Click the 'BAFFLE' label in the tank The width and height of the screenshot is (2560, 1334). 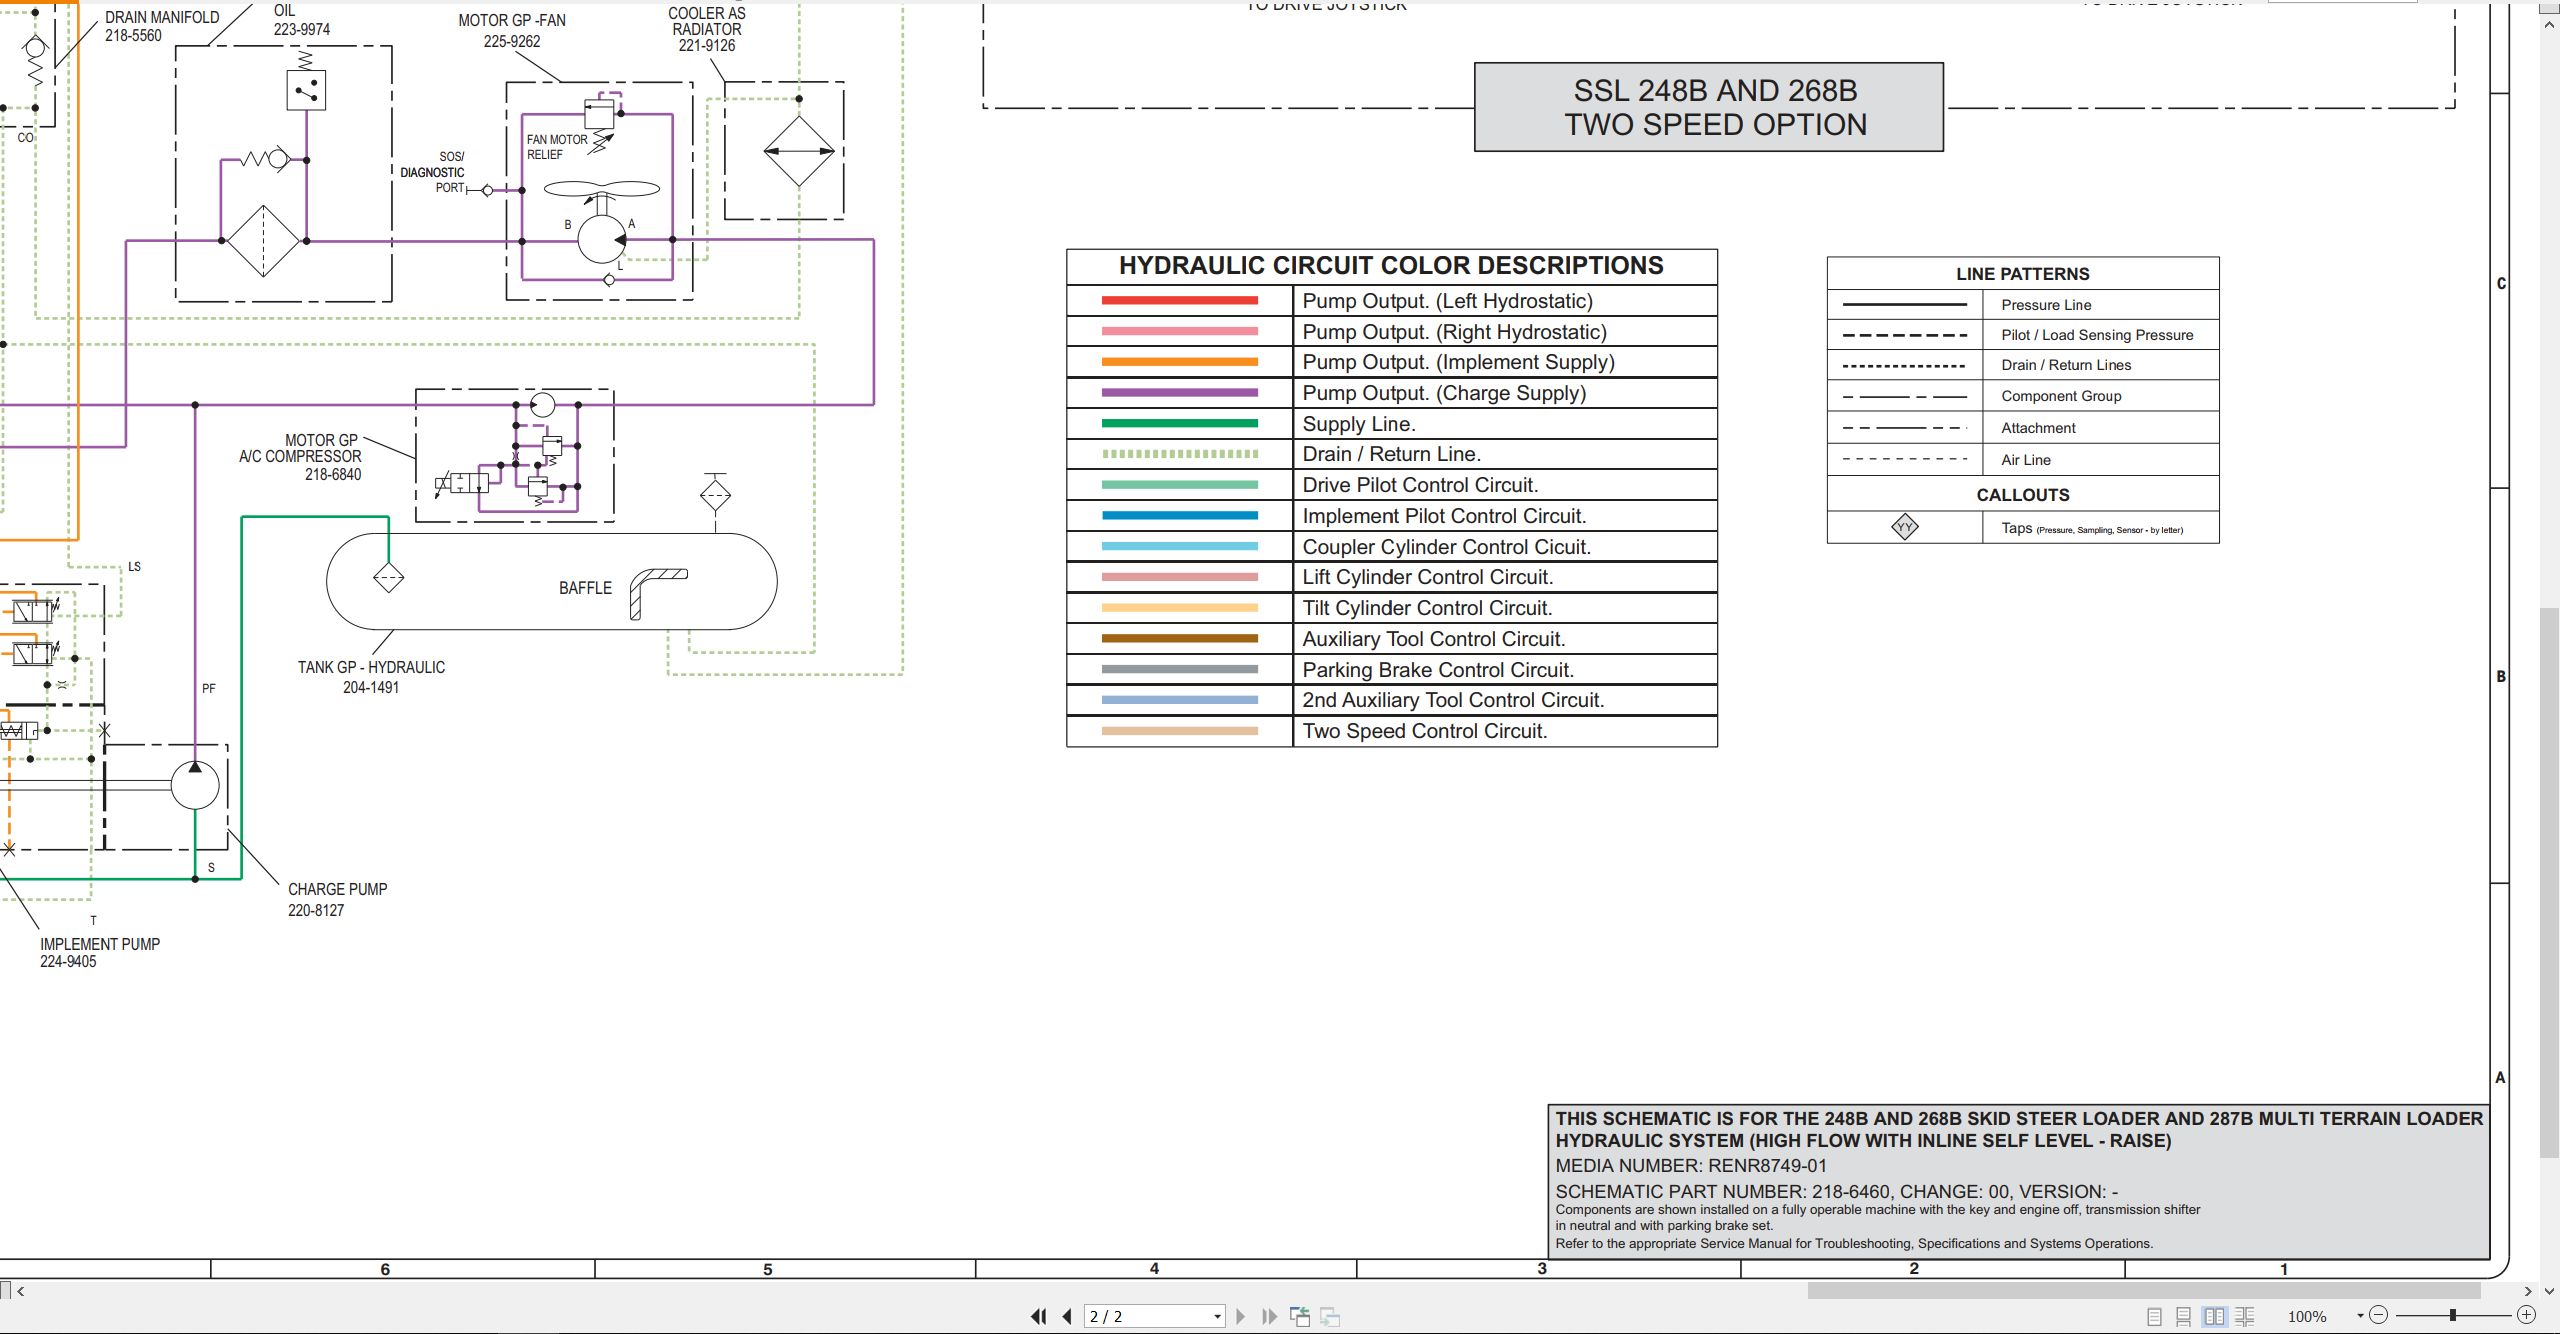[585, 588]
